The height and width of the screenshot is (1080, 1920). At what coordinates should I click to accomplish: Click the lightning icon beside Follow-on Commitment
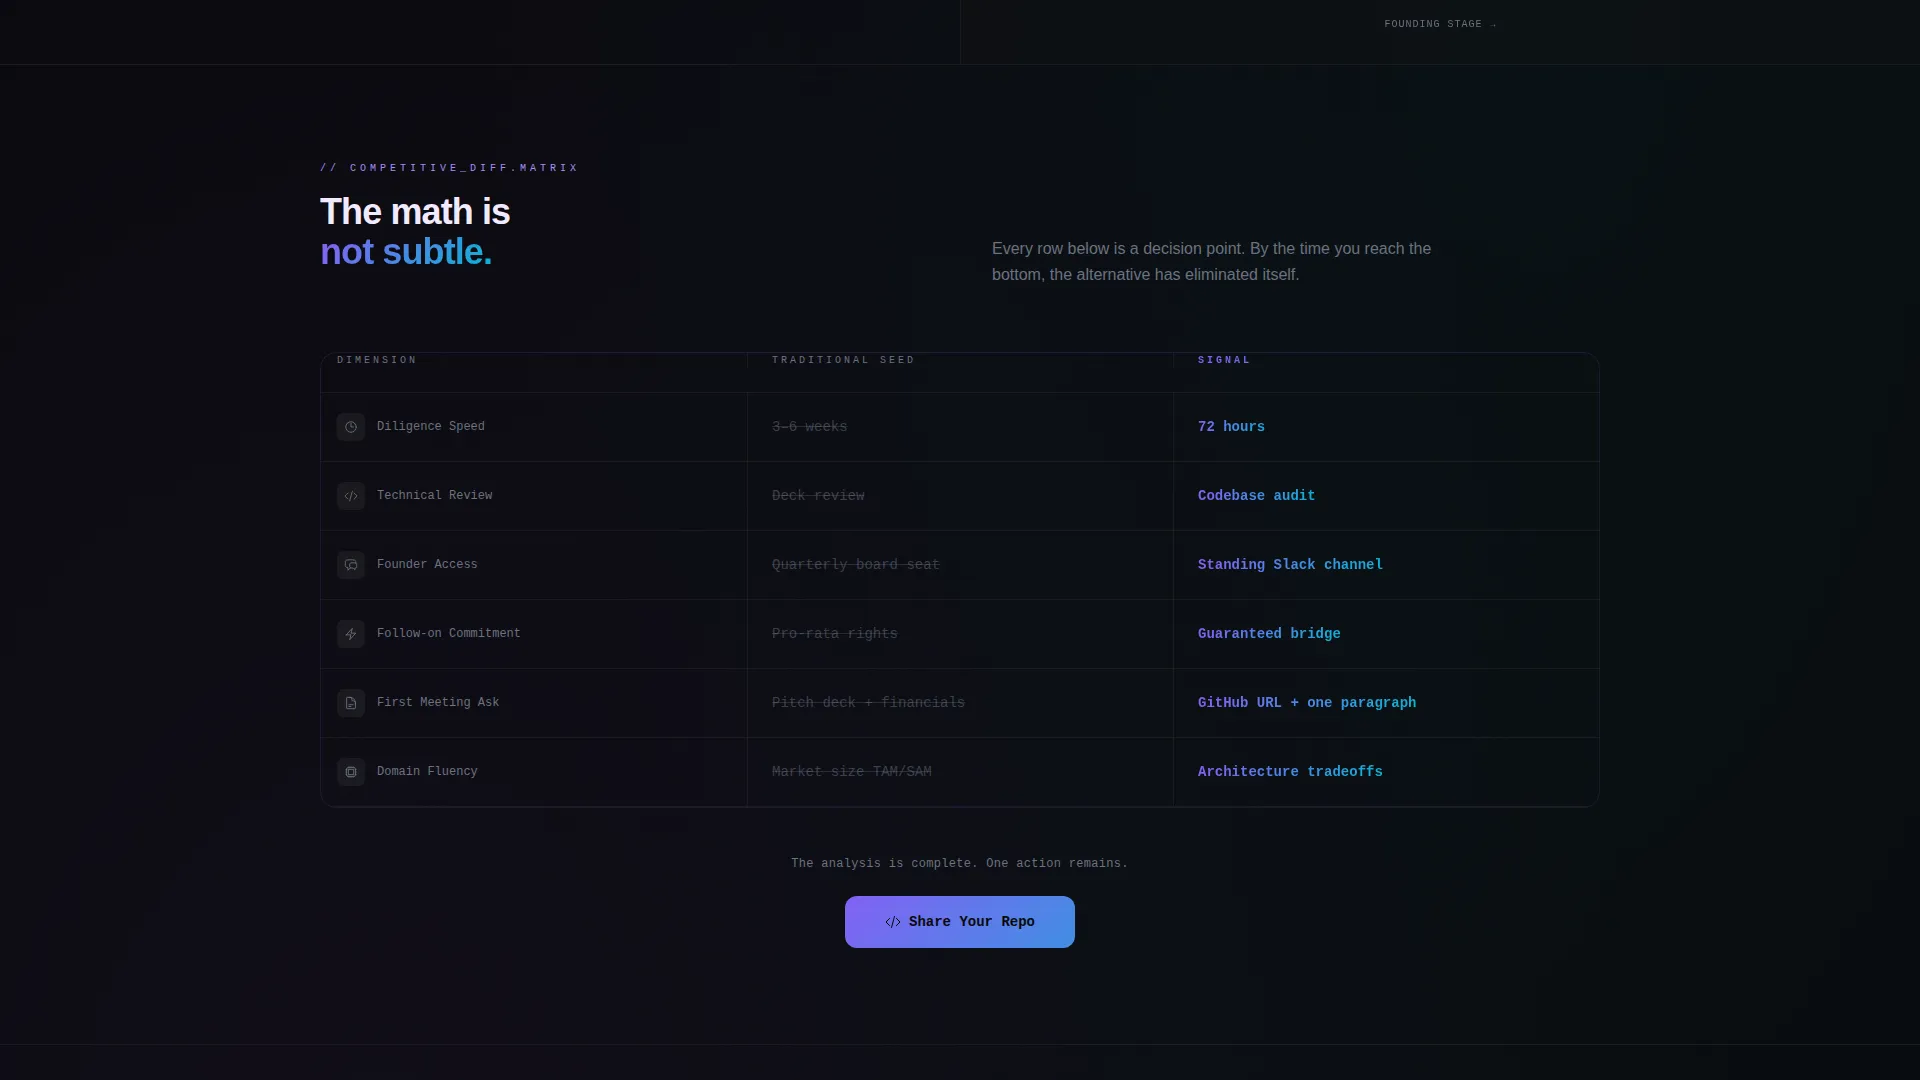click(x=351, y=634)
